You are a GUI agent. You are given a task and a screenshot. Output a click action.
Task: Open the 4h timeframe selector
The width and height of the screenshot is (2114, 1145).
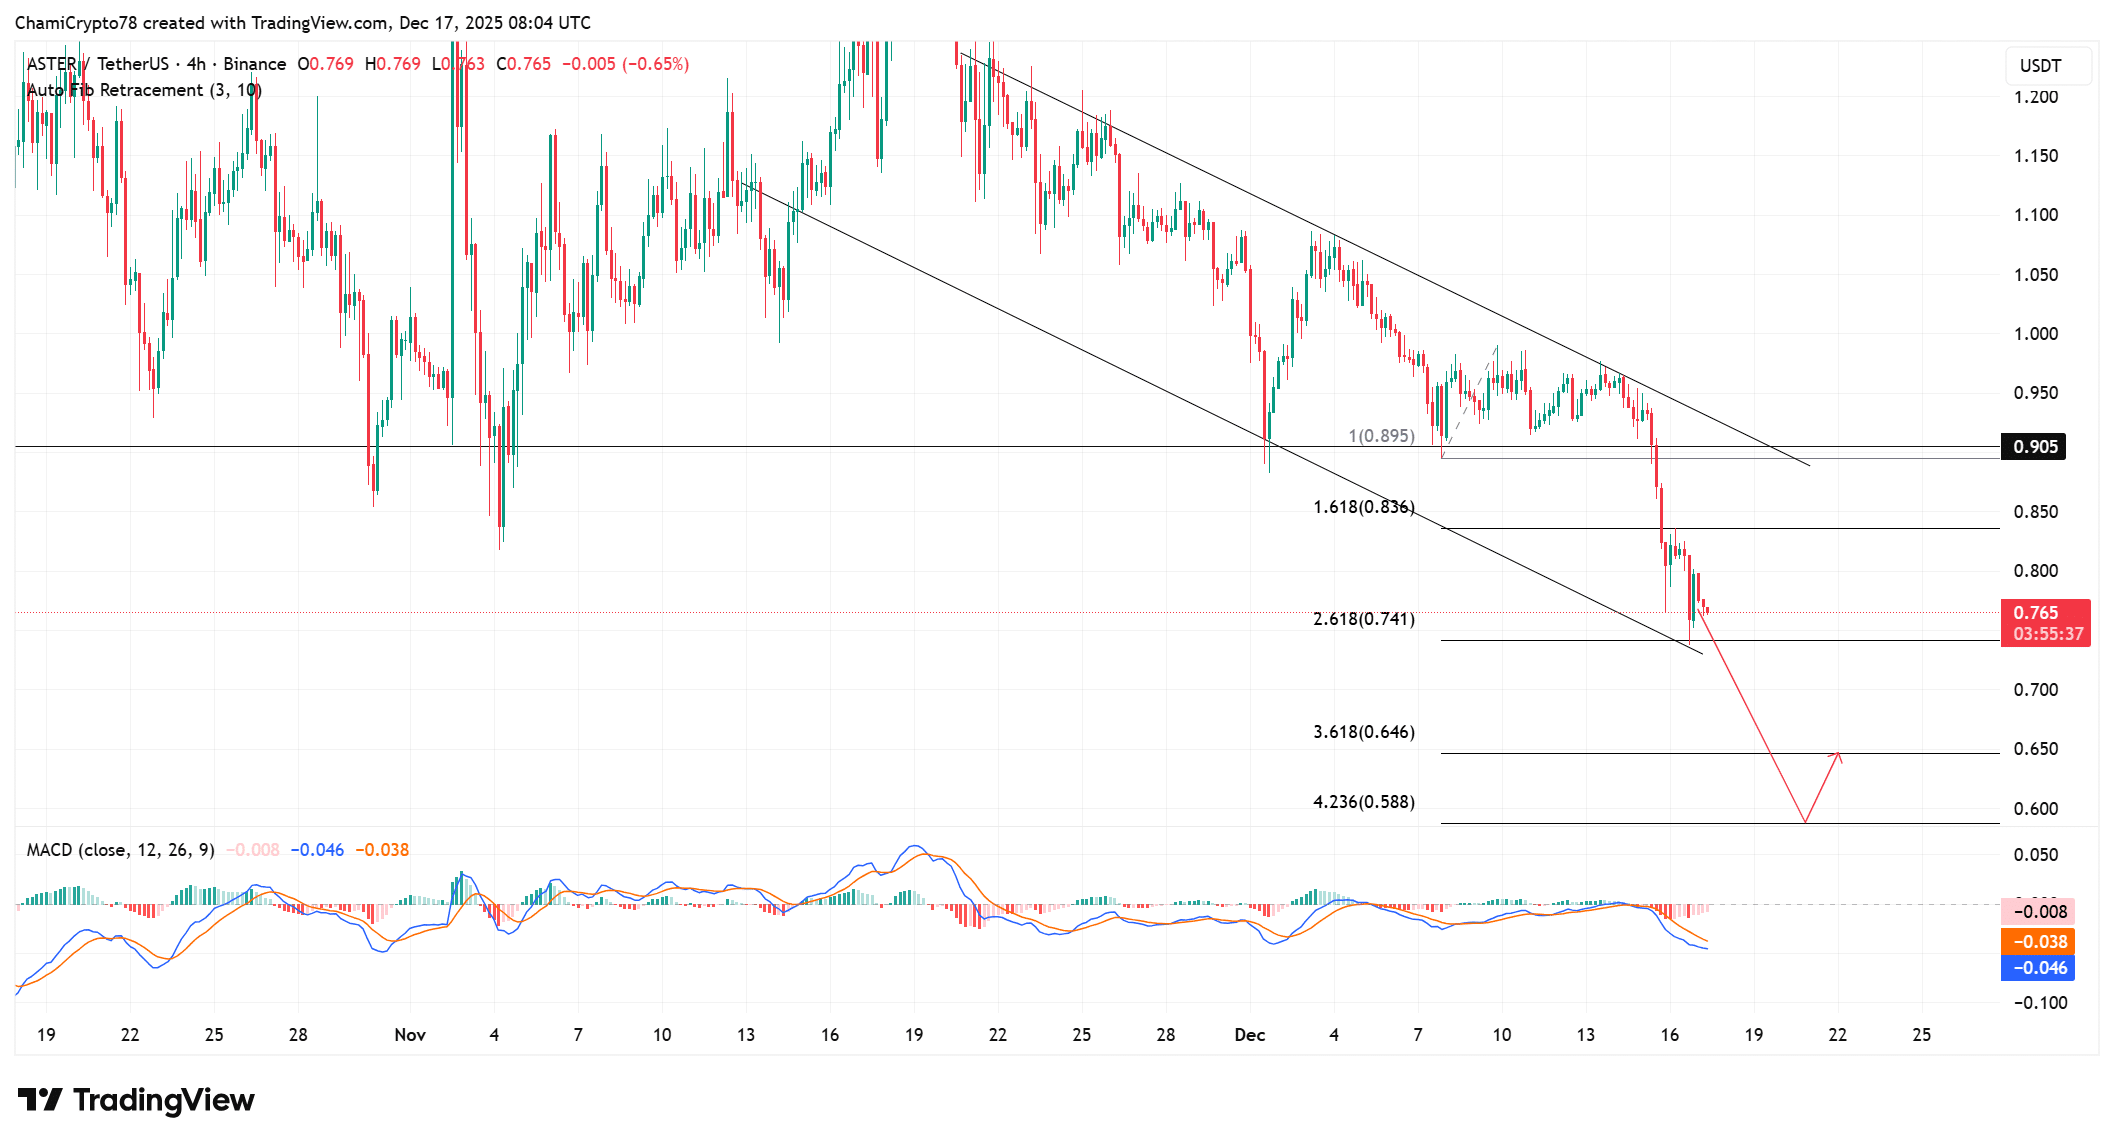196,63
